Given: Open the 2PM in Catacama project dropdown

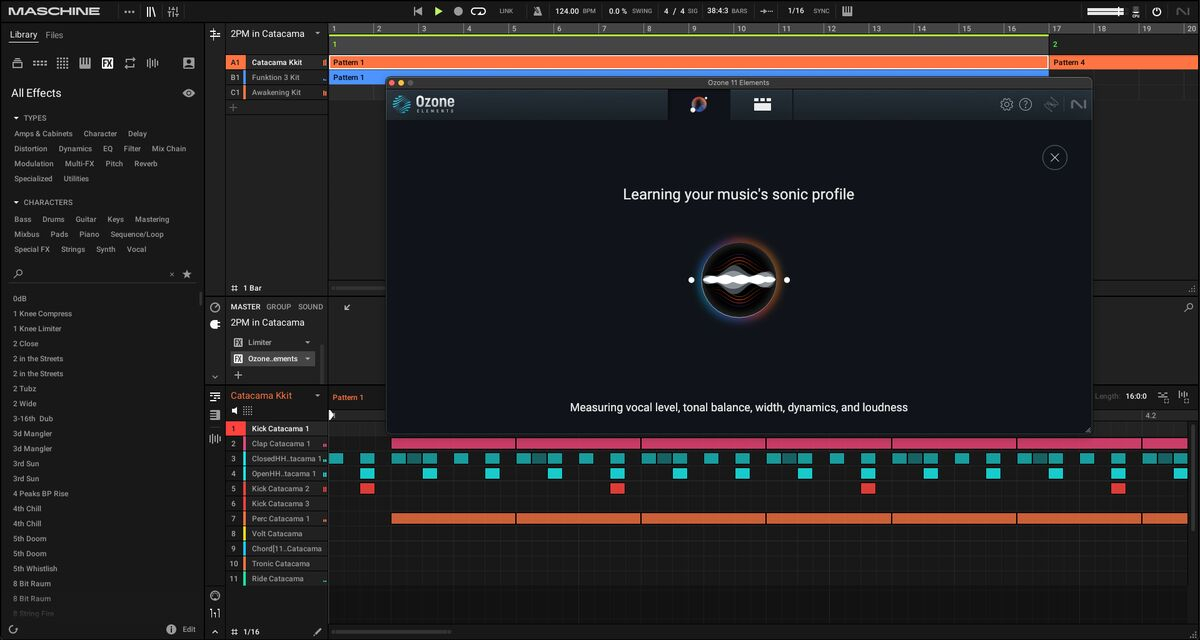Looking at the screenshot, I should [x=317, y=33].
